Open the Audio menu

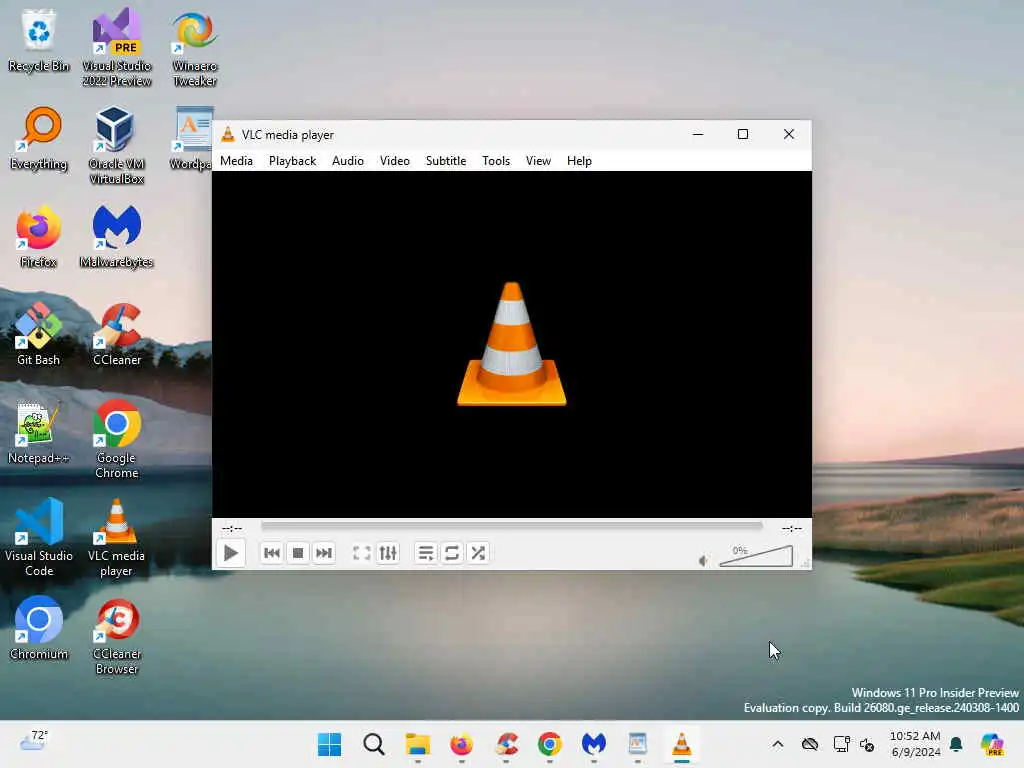click(x=347, y=161)
